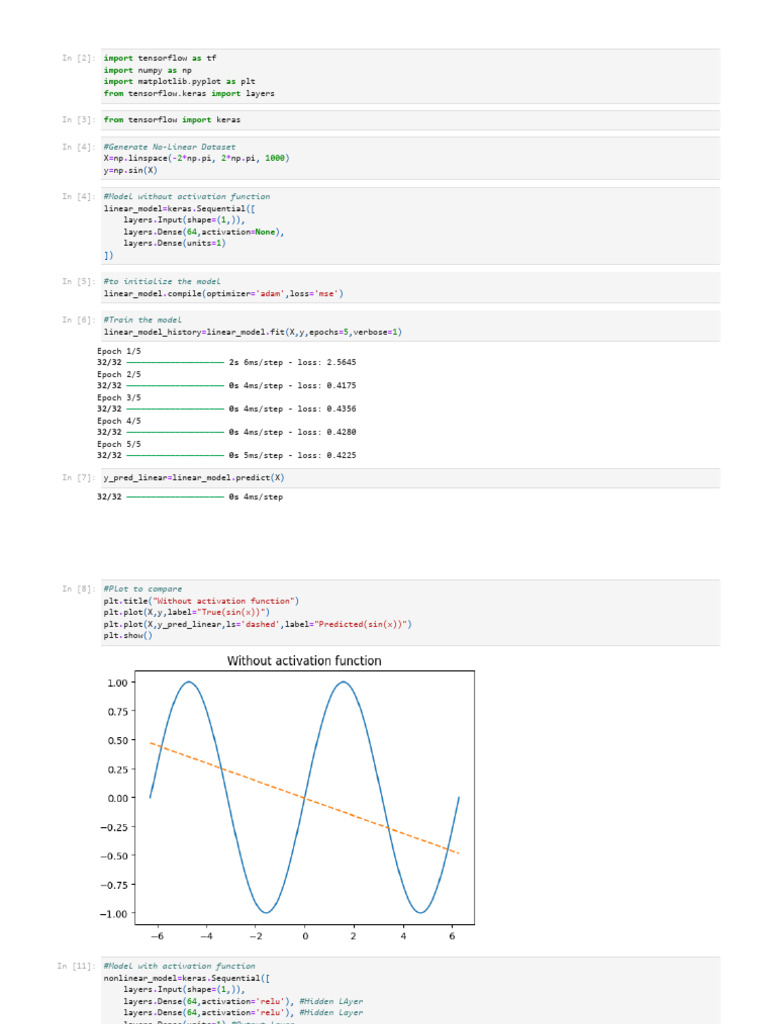Click the y-axis tick label "0.75"
Screen dimensions: 768x1024
tap(117, 712)
